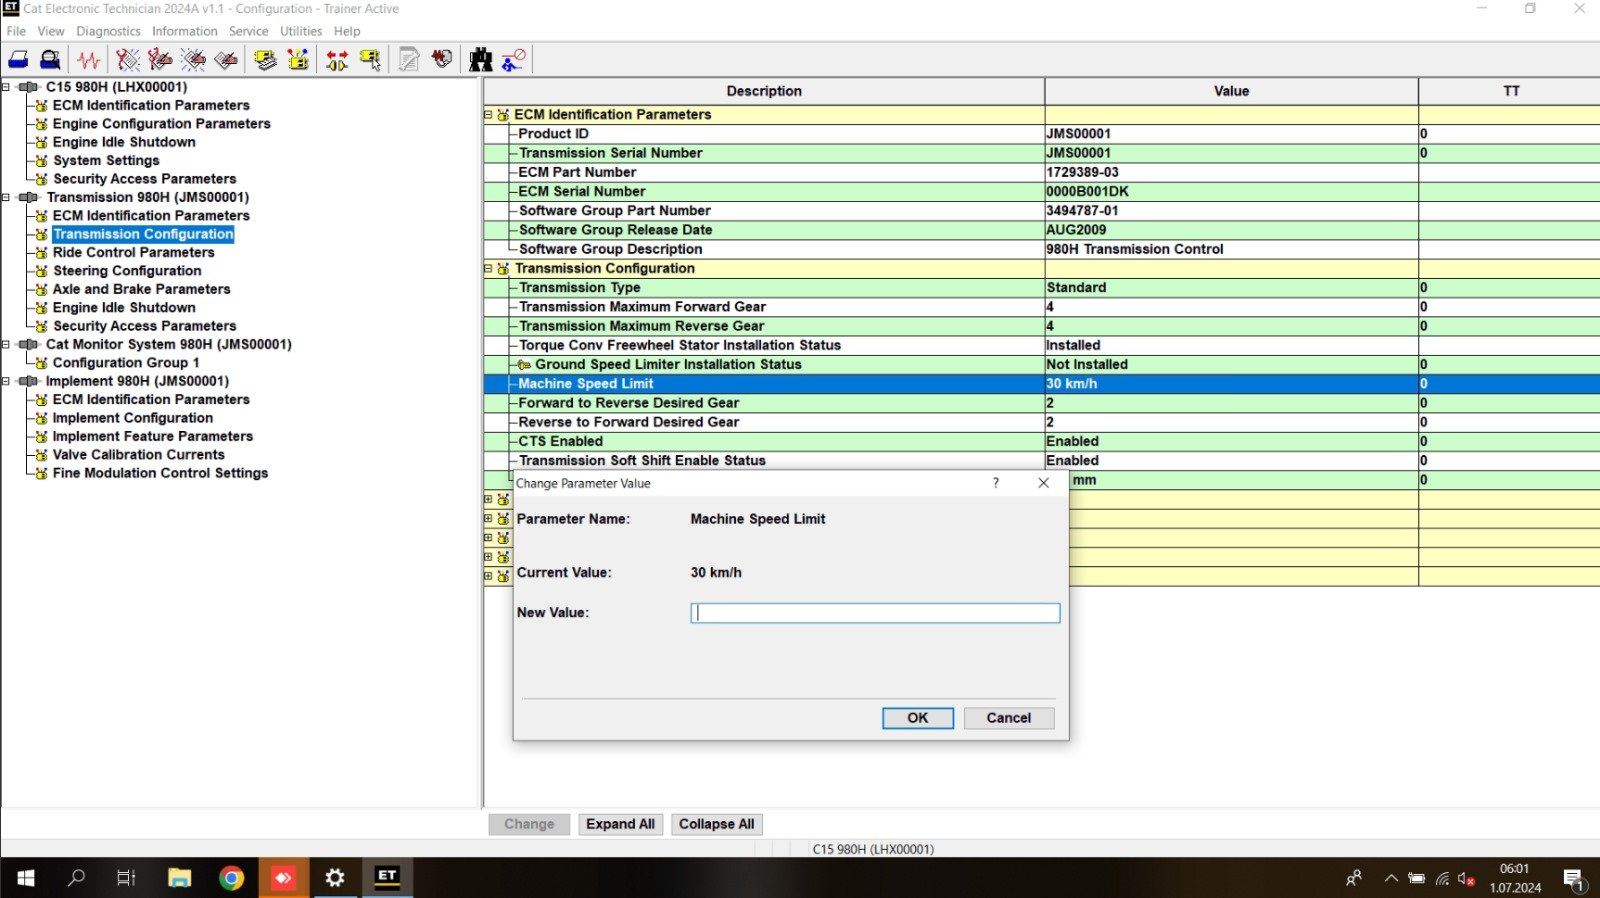This screenshot has width=1600, height=898.
Task: Click the Change button below the table
Action: [x=529, y=824]
